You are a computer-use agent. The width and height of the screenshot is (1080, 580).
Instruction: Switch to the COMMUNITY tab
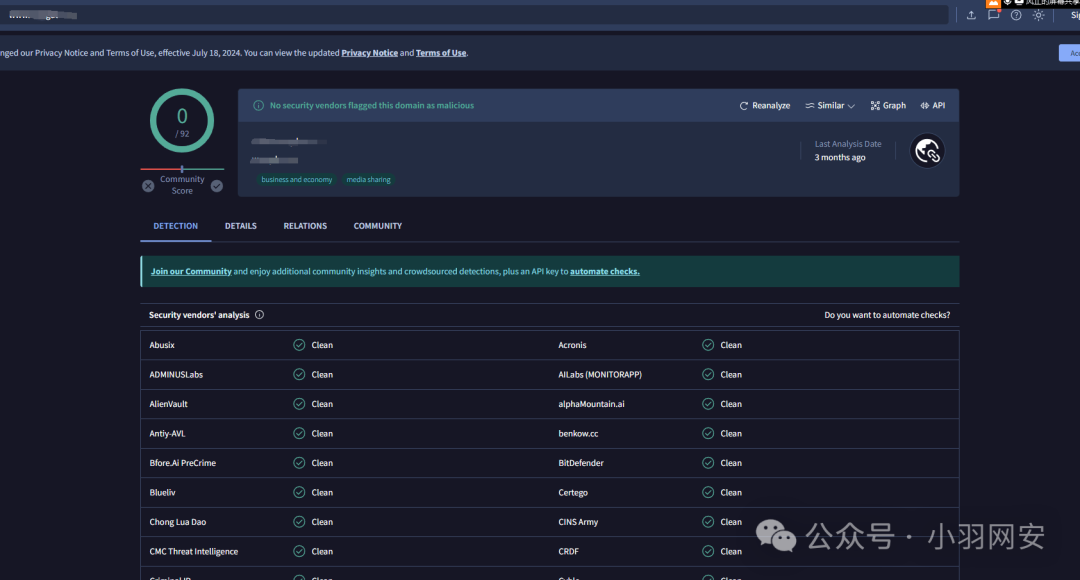point(377,226)
